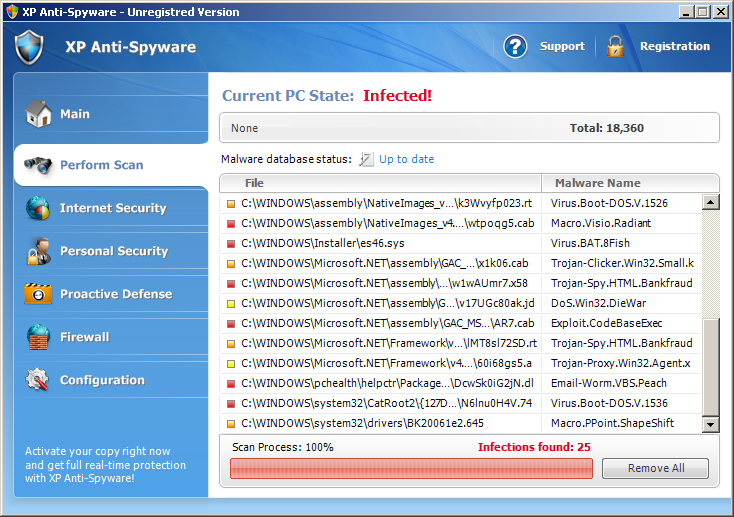
Task: Click the globe Internet Security icon
Action: coord(39,208)
